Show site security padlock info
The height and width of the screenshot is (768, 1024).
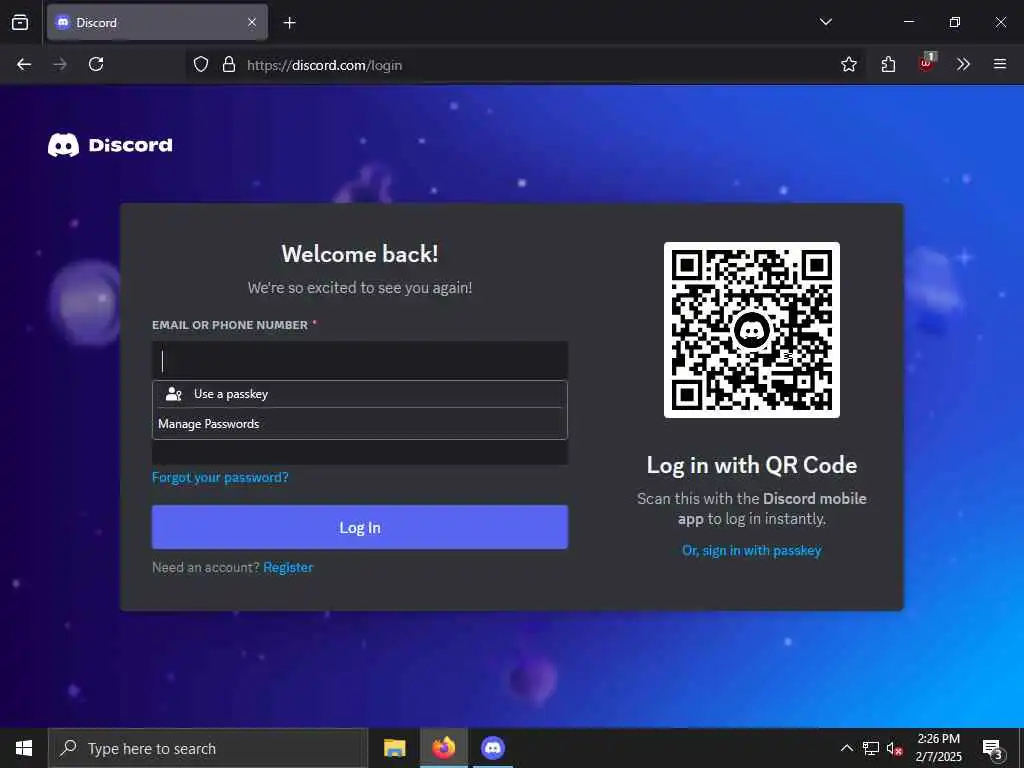coord(229,64)
